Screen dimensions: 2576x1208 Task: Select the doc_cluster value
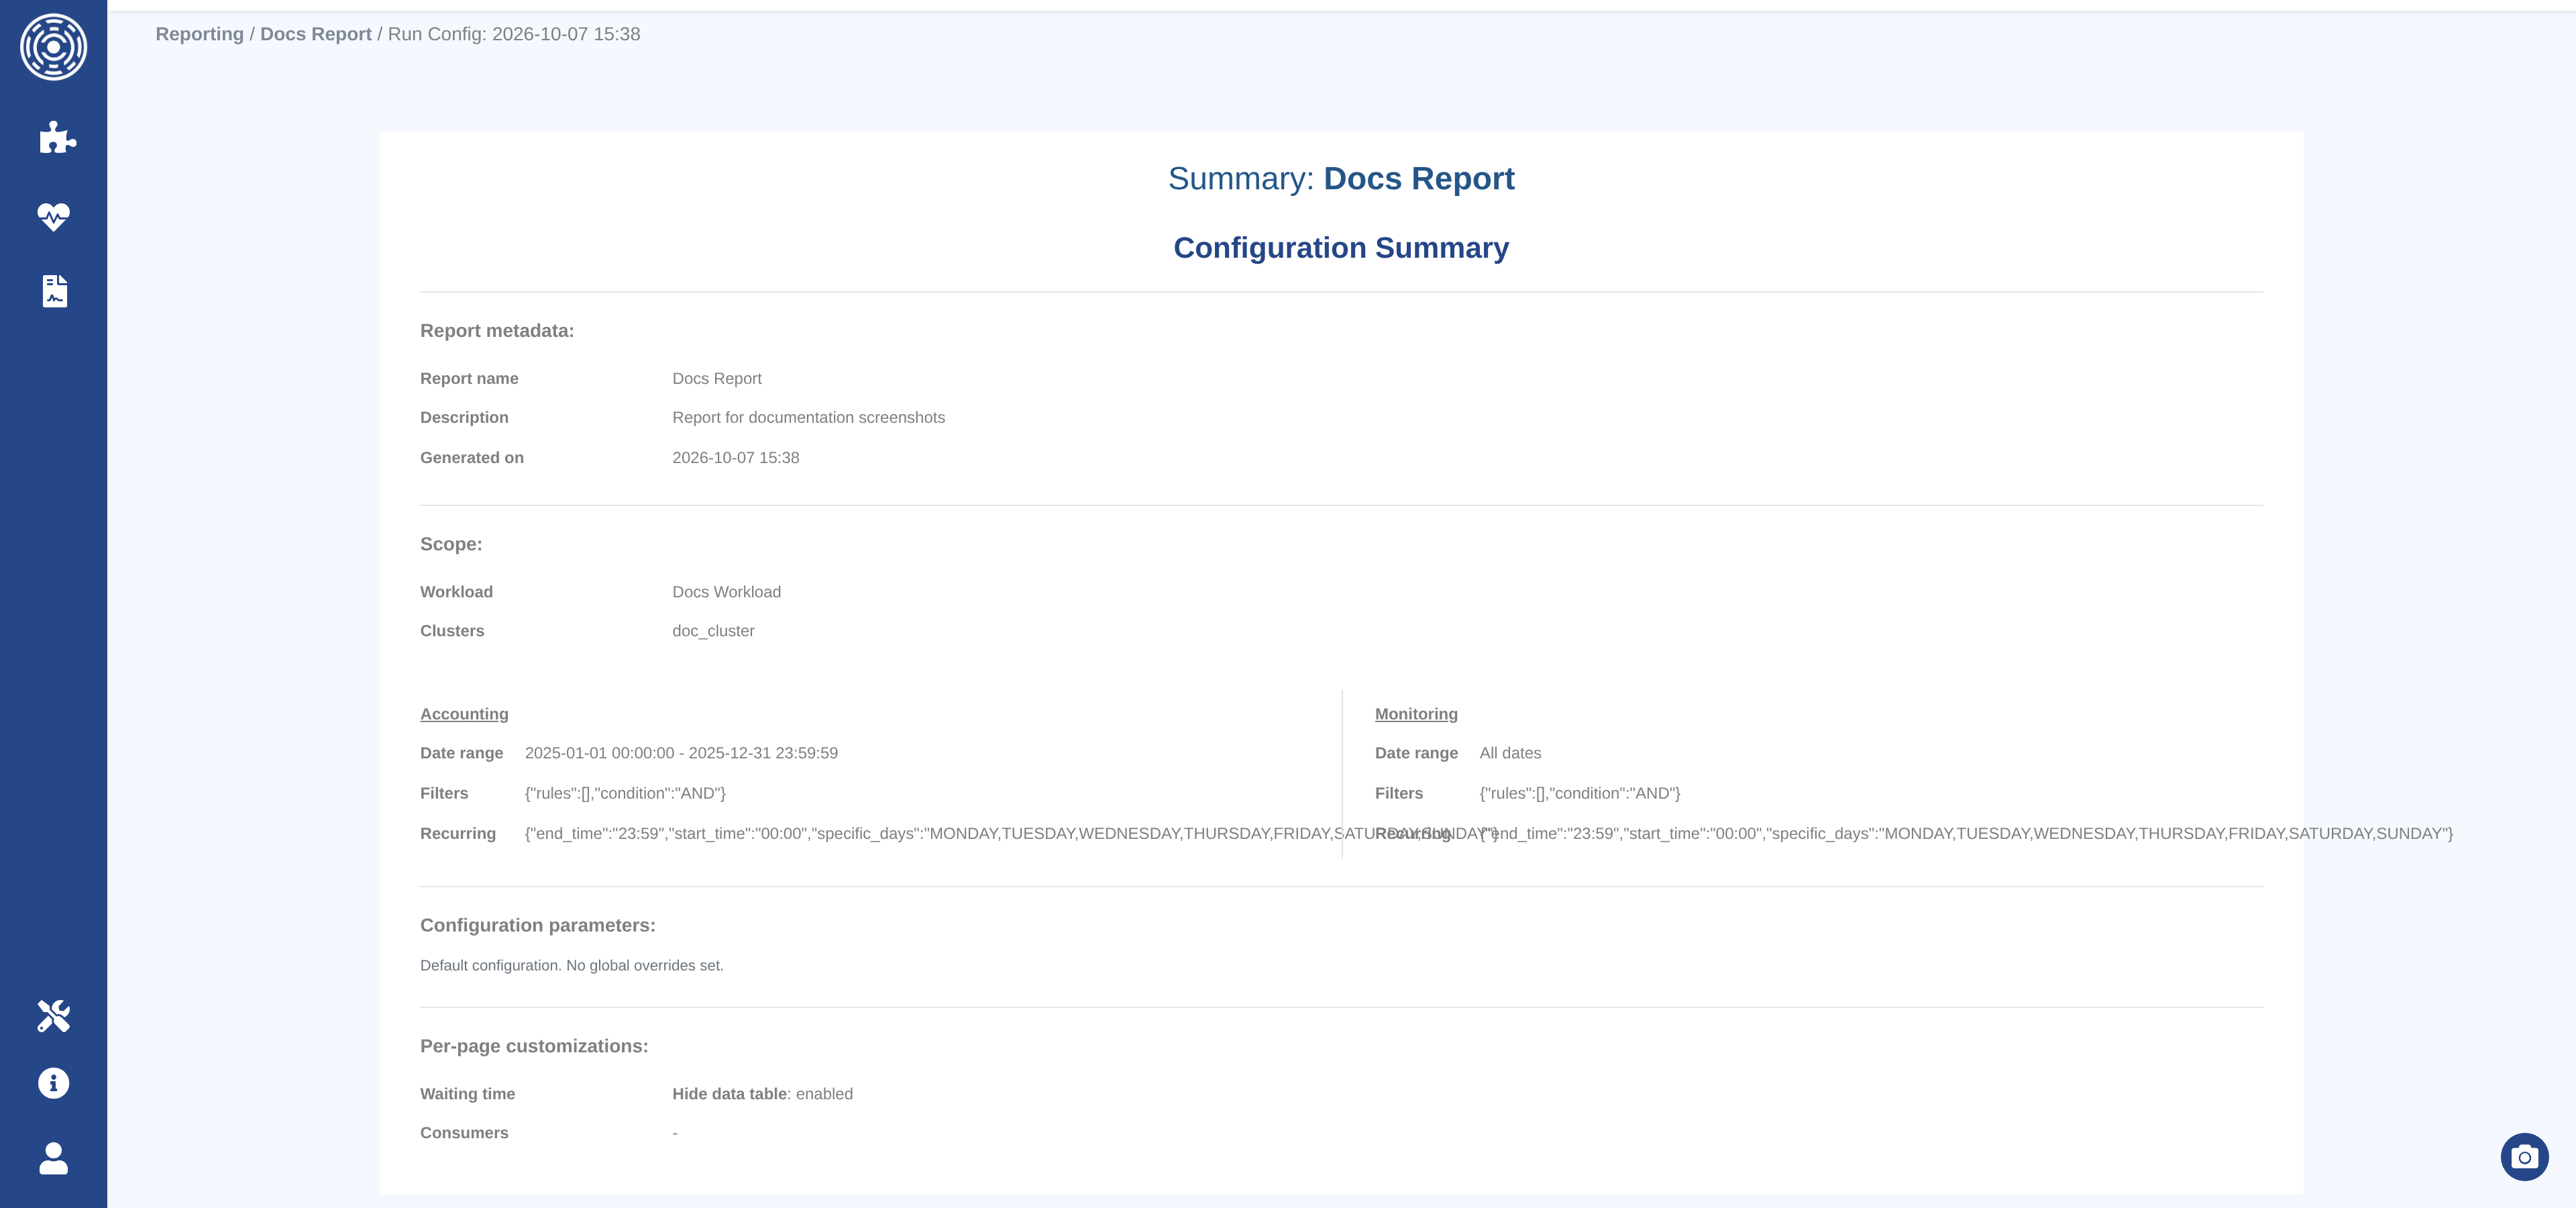pyautogui.click(x=713, y=631)
